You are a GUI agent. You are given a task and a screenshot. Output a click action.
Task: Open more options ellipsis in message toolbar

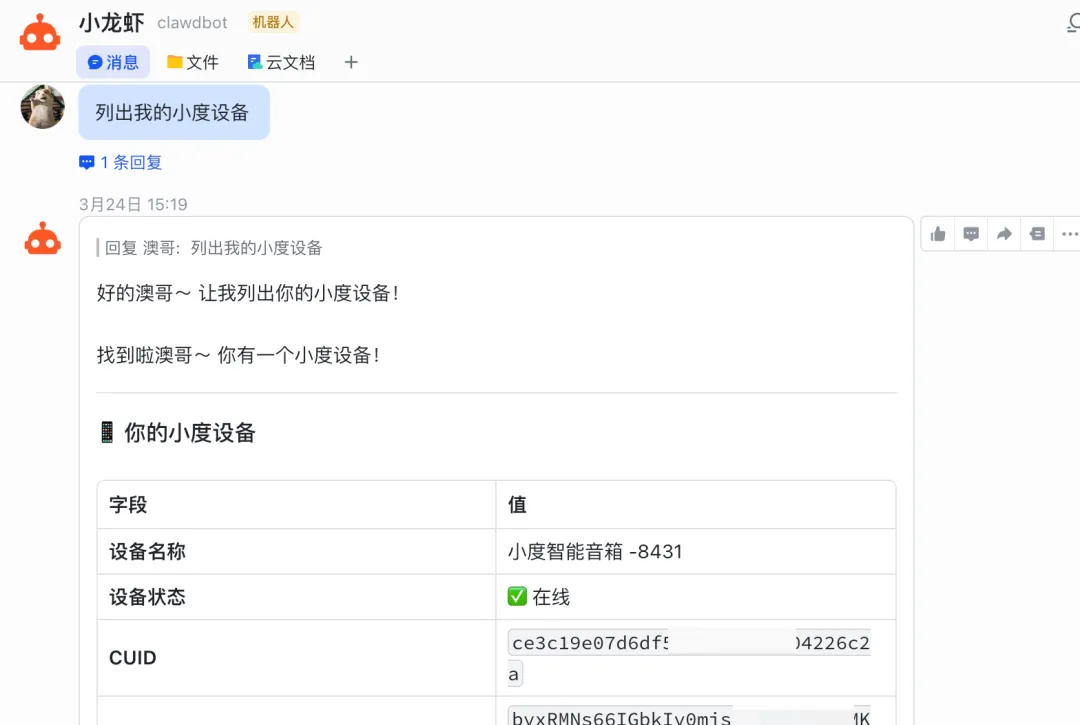[x=1070, y=234]
